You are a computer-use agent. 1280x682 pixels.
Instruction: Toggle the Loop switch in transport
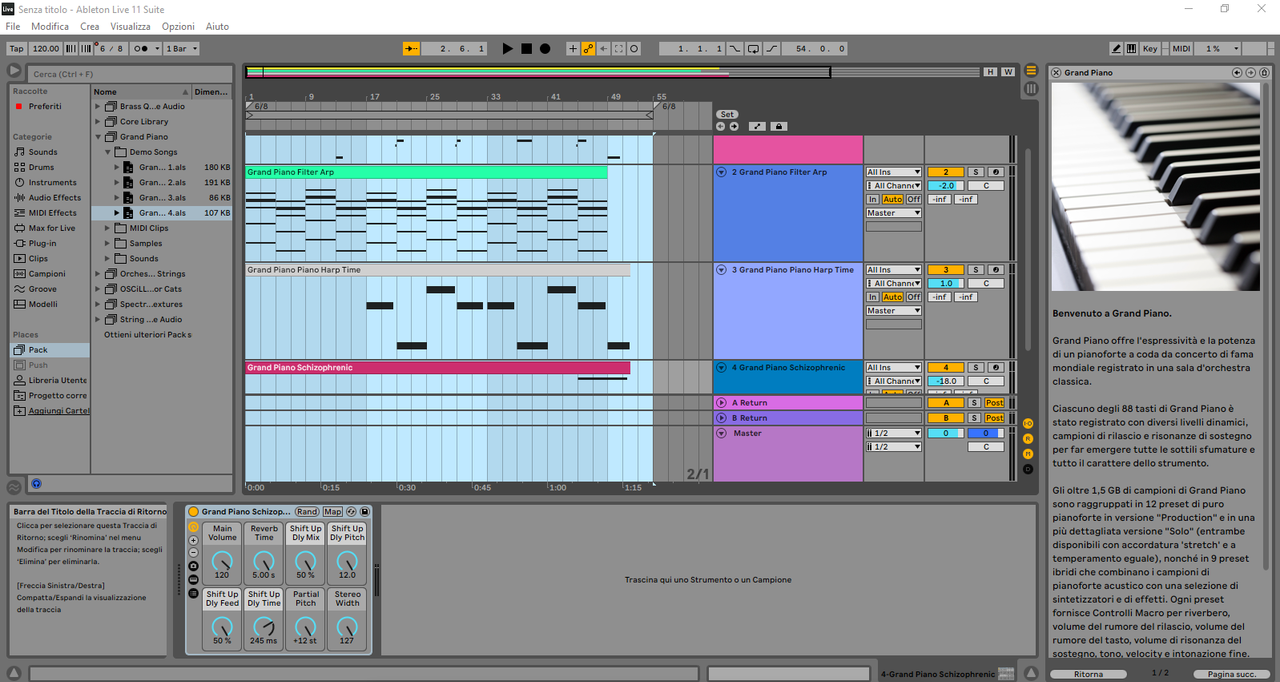pos(753,48)
